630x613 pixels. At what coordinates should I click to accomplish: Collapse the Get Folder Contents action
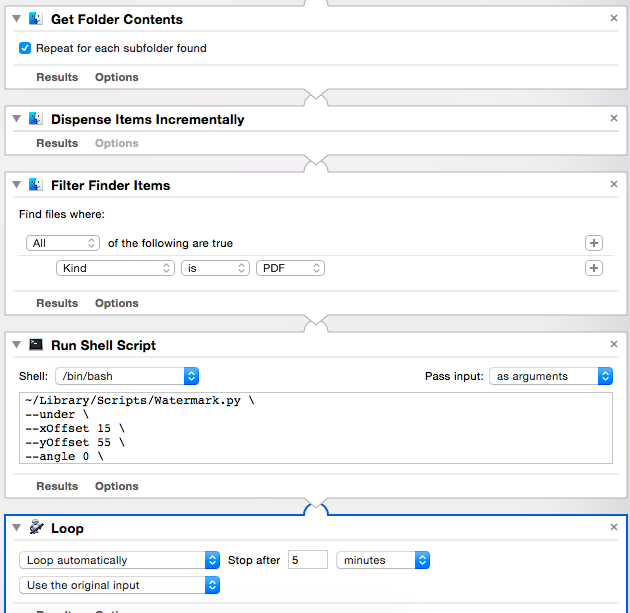click(x=17, y=19)
